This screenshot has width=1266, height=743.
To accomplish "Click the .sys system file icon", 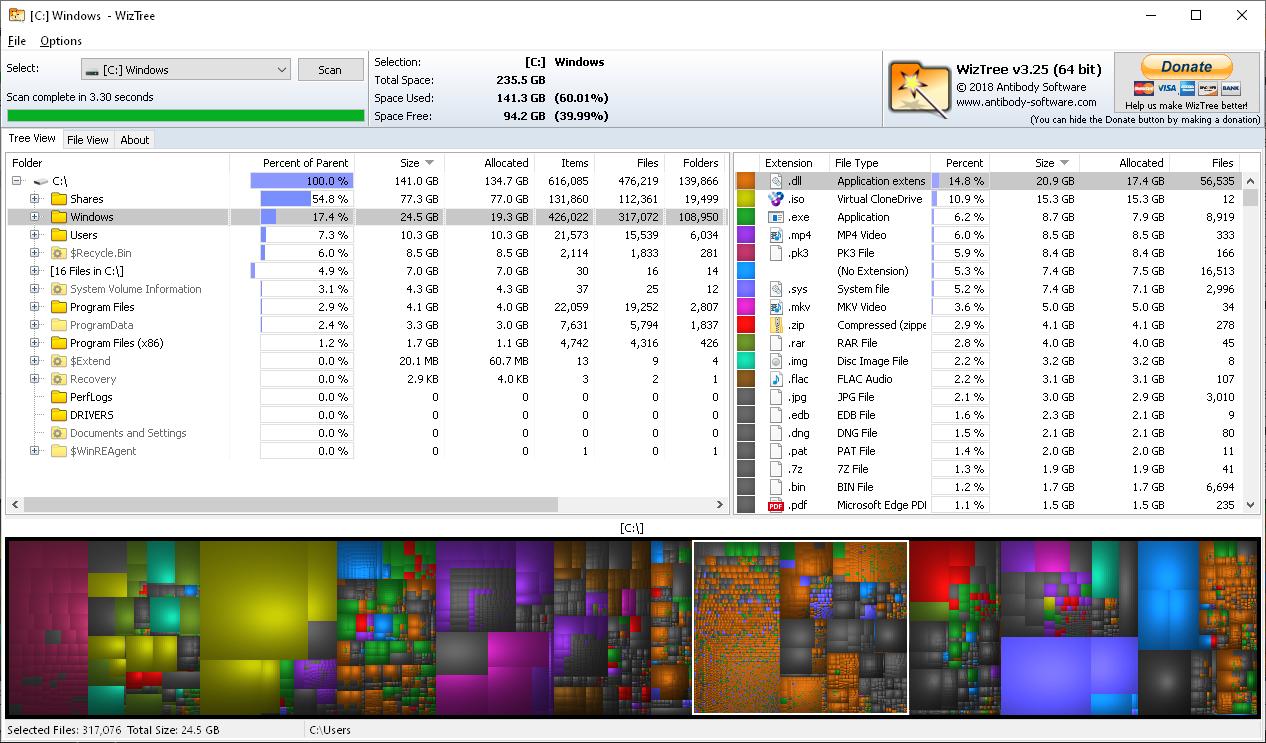I will coord(775,289).
